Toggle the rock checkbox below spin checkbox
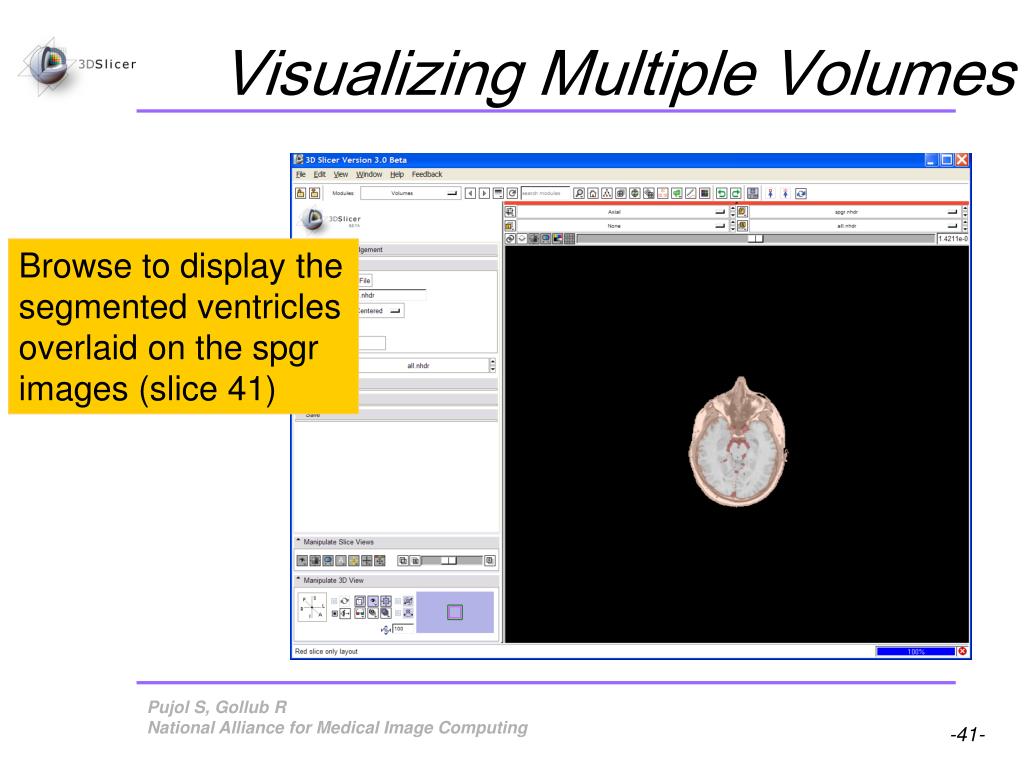Screen dimensions: 1024x768 (x=334, y=613)
